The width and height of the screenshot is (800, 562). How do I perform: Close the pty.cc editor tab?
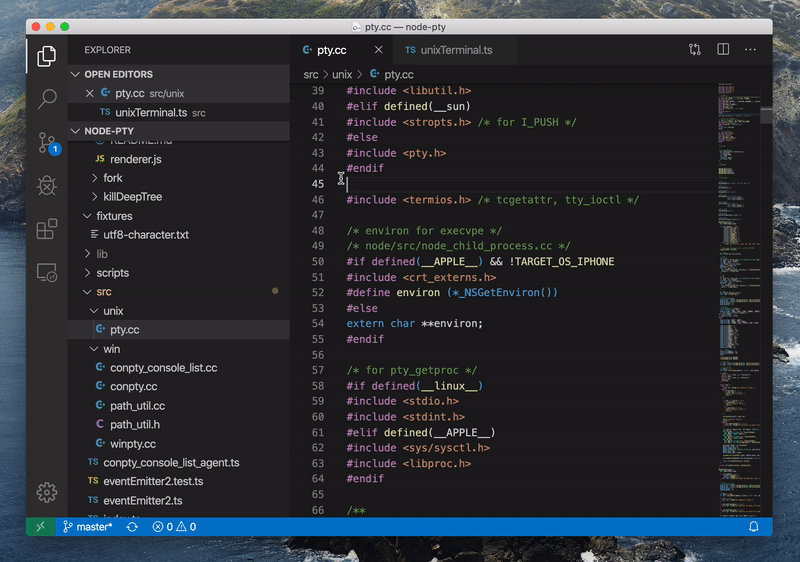[x=378, y=49]
